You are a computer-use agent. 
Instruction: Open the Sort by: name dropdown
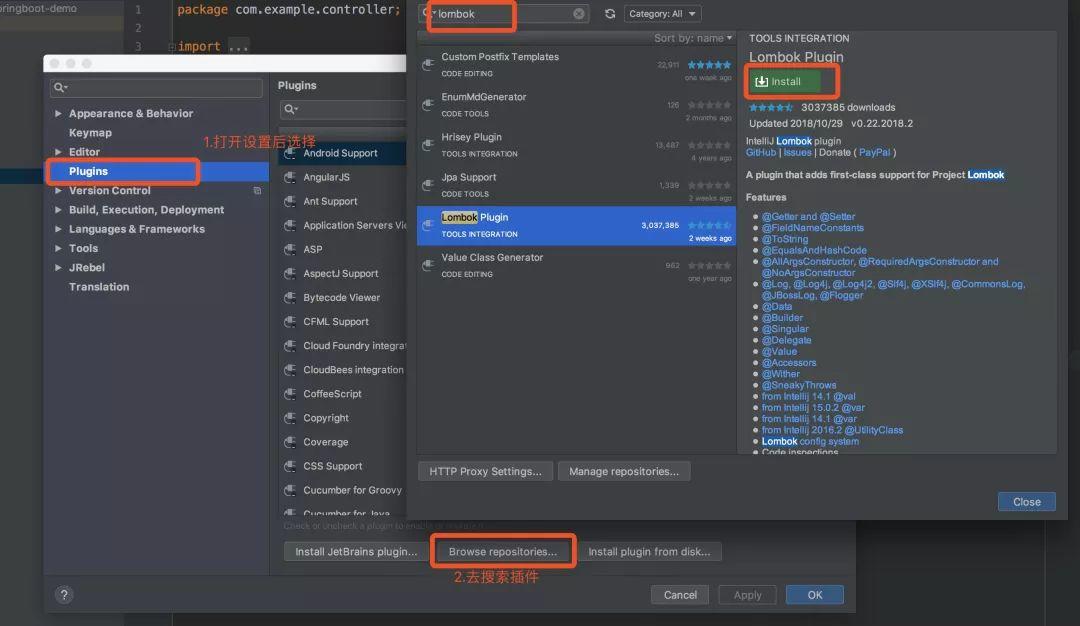point(693,38)
